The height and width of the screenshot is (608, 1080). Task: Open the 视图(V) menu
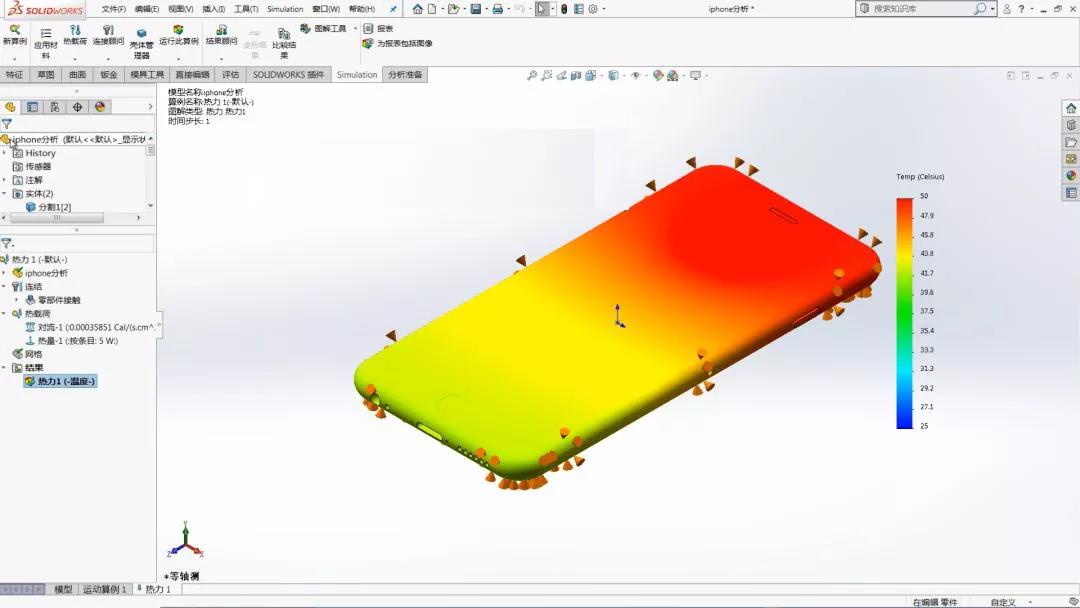tap(180, 9)
